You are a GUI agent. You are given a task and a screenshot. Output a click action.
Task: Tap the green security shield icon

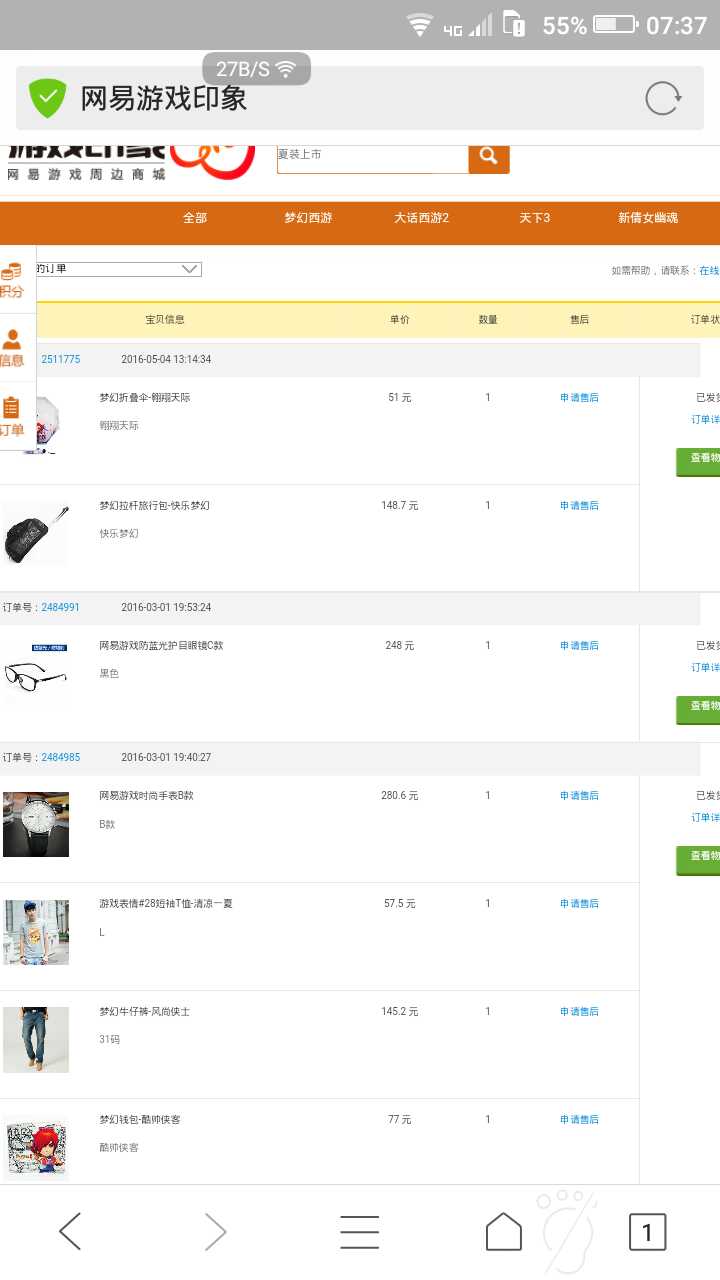coord(47,98)
